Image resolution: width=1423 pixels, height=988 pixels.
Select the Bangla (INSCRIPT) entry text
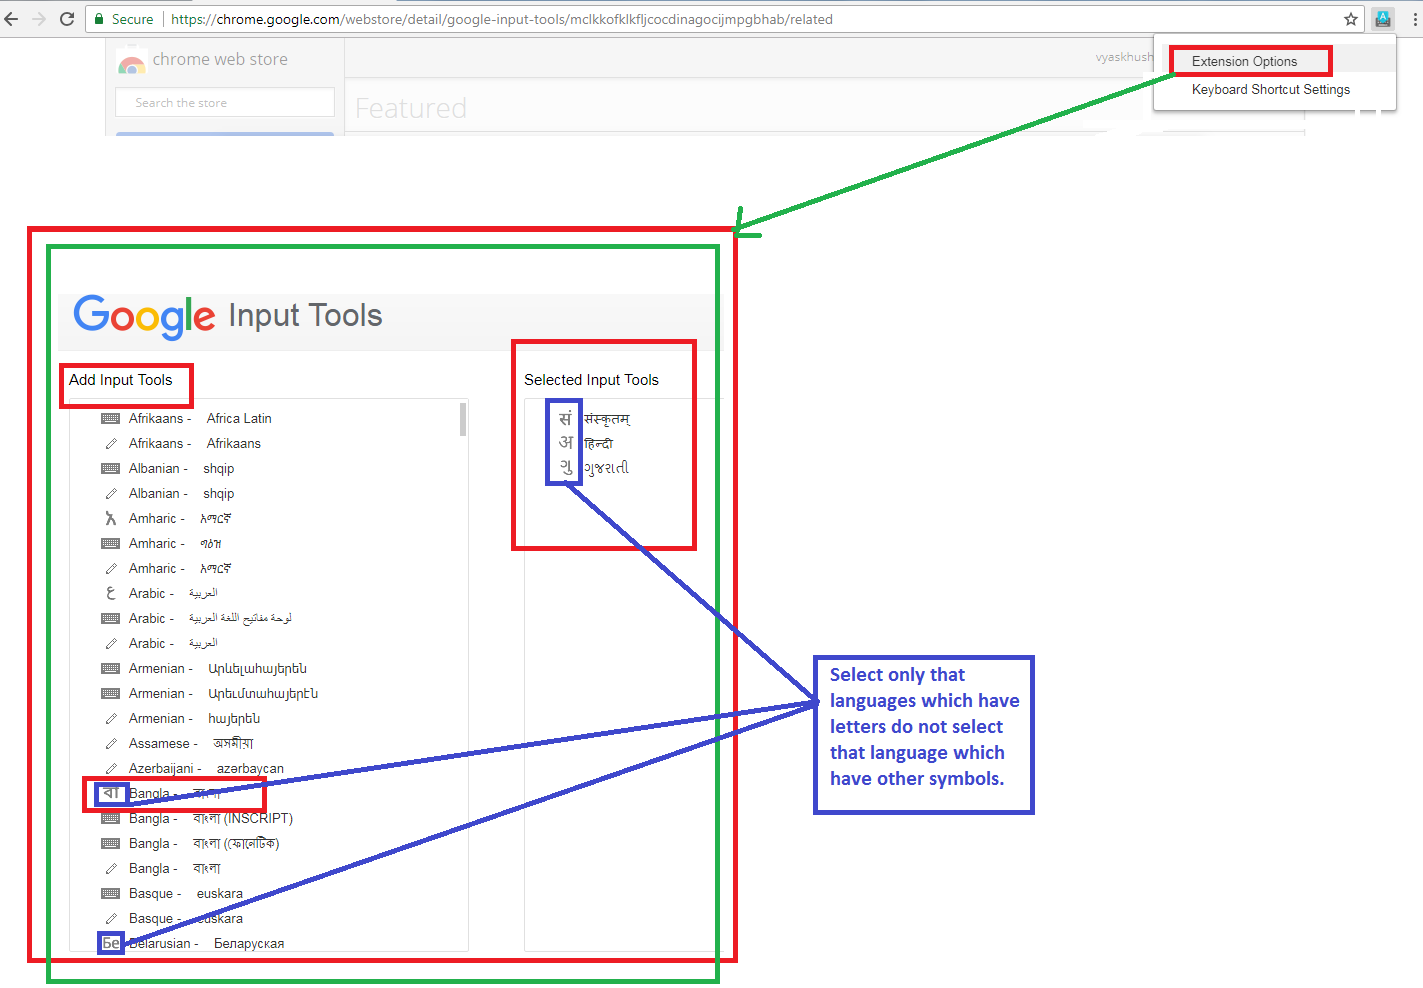pos(211,819)
